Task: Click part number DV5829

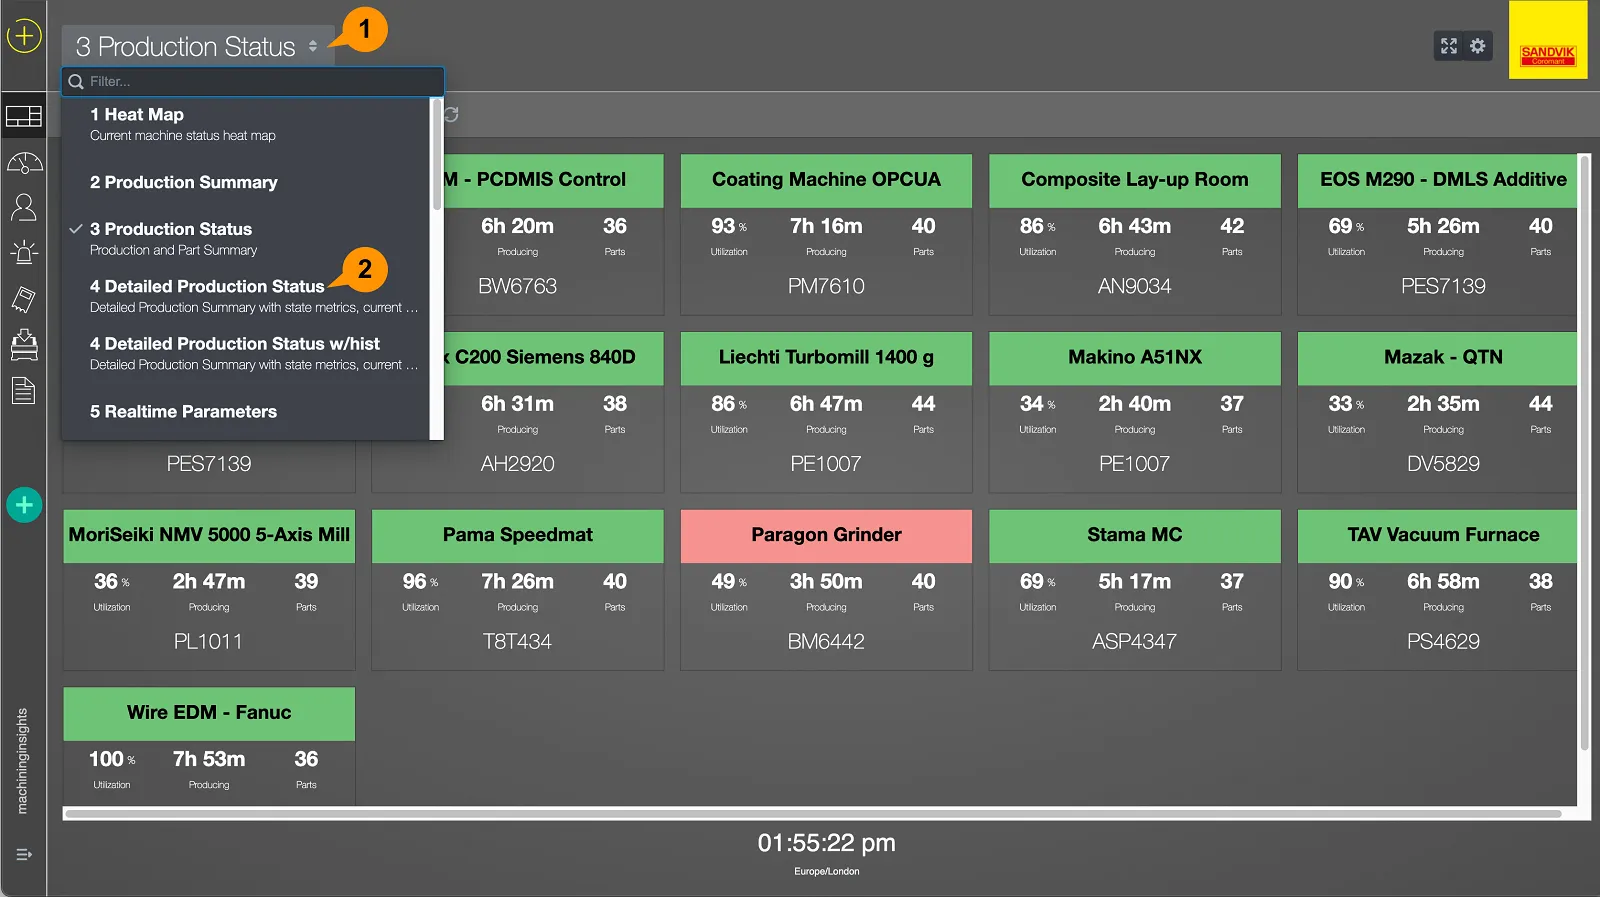Action: point(1443,464)
